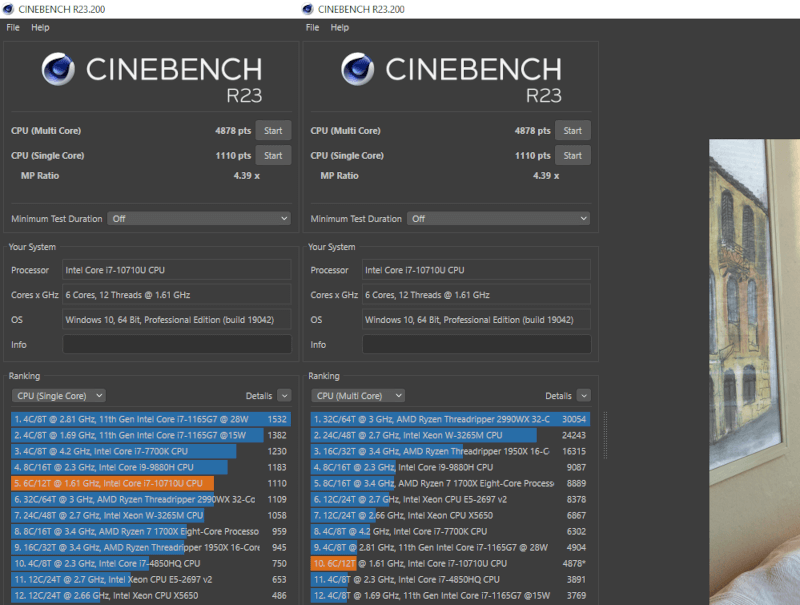Open Minimum Test Duration dropdown in left window
Viewport: 800px width, 605px height.
[200, 218]
